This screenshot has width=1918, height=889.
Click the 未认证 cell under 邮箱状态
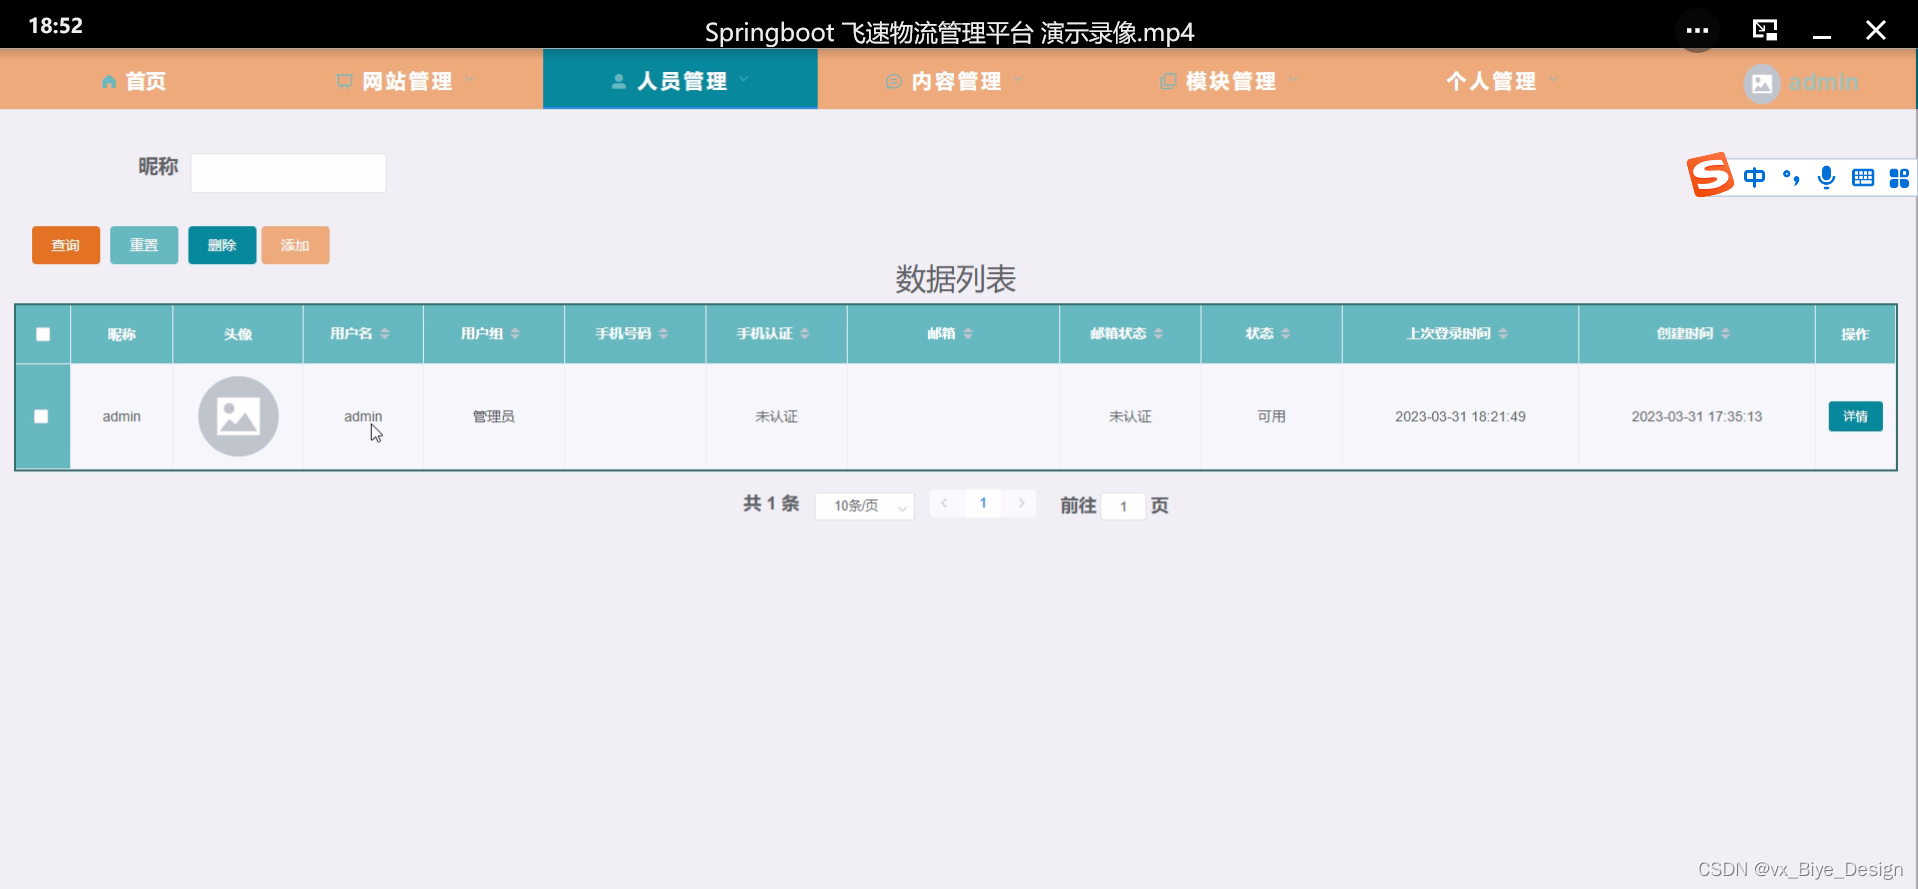[1130, 416]
